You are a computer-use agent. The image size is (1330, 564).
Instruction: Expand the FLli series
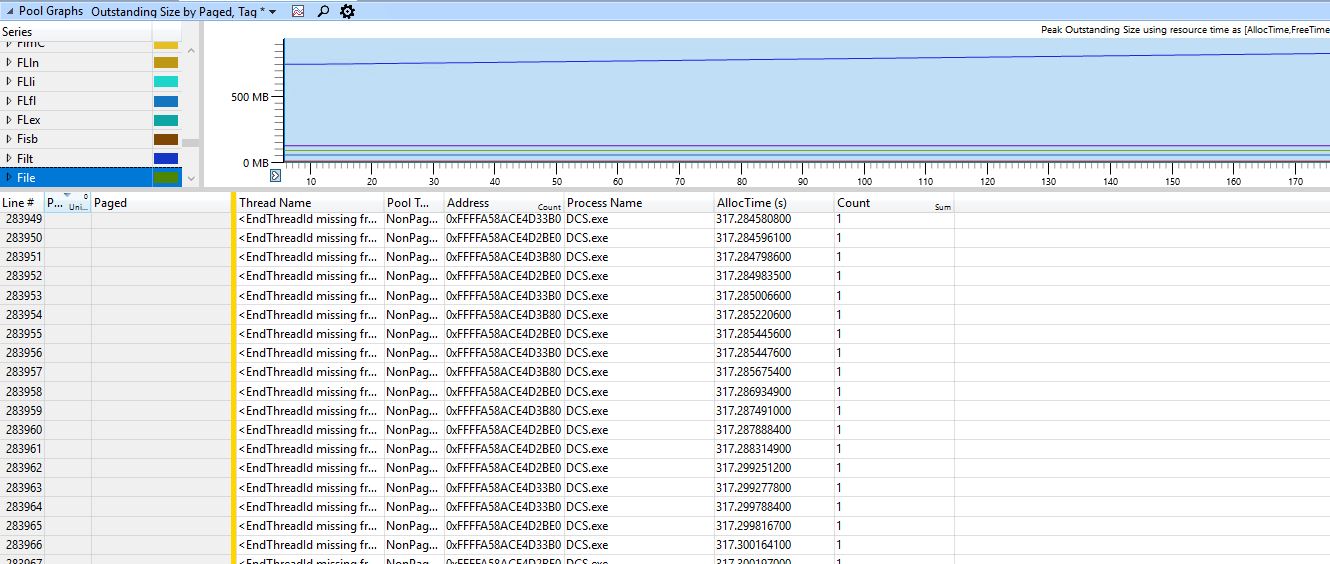(x=9, y=82)
